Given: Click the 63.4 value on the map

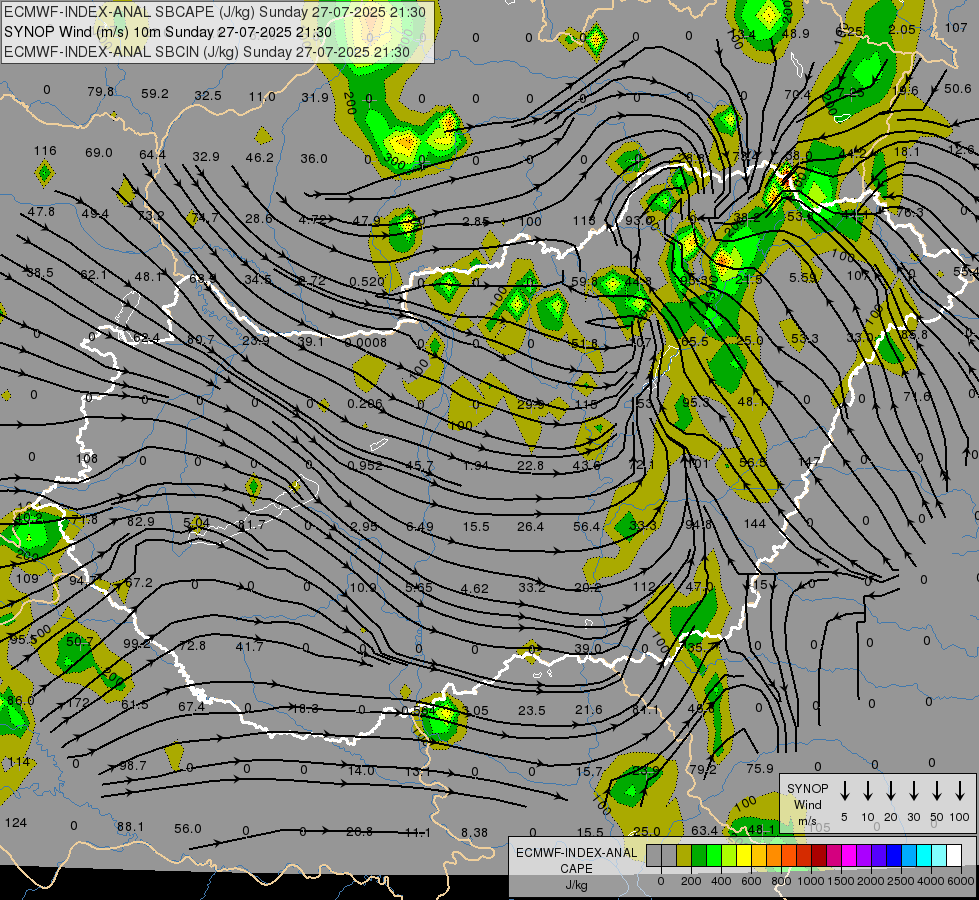Looking at the screenshot, I should tap(704, 830).
